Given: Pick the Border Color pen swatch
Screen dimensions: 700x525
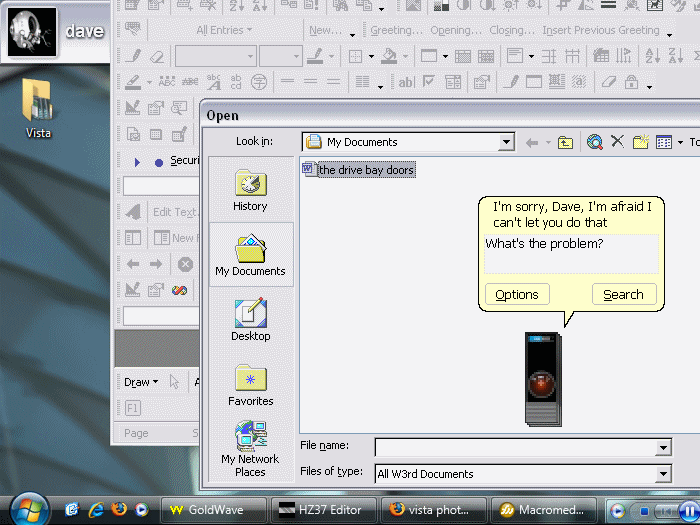Looking at the screenshot, I should (315, 57).
